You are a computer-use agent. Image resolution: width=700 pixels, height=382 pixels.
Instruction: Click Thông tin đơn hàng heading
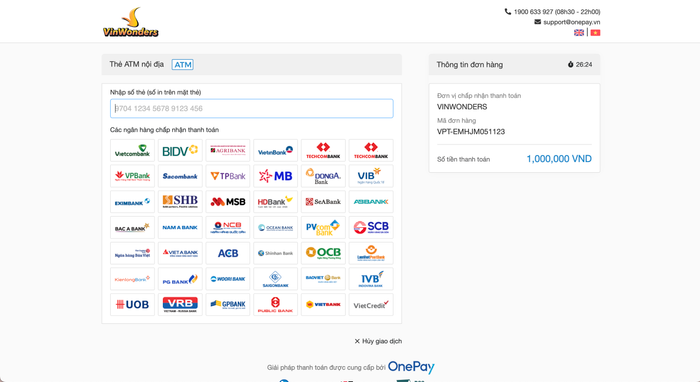(x=470, y=65)
